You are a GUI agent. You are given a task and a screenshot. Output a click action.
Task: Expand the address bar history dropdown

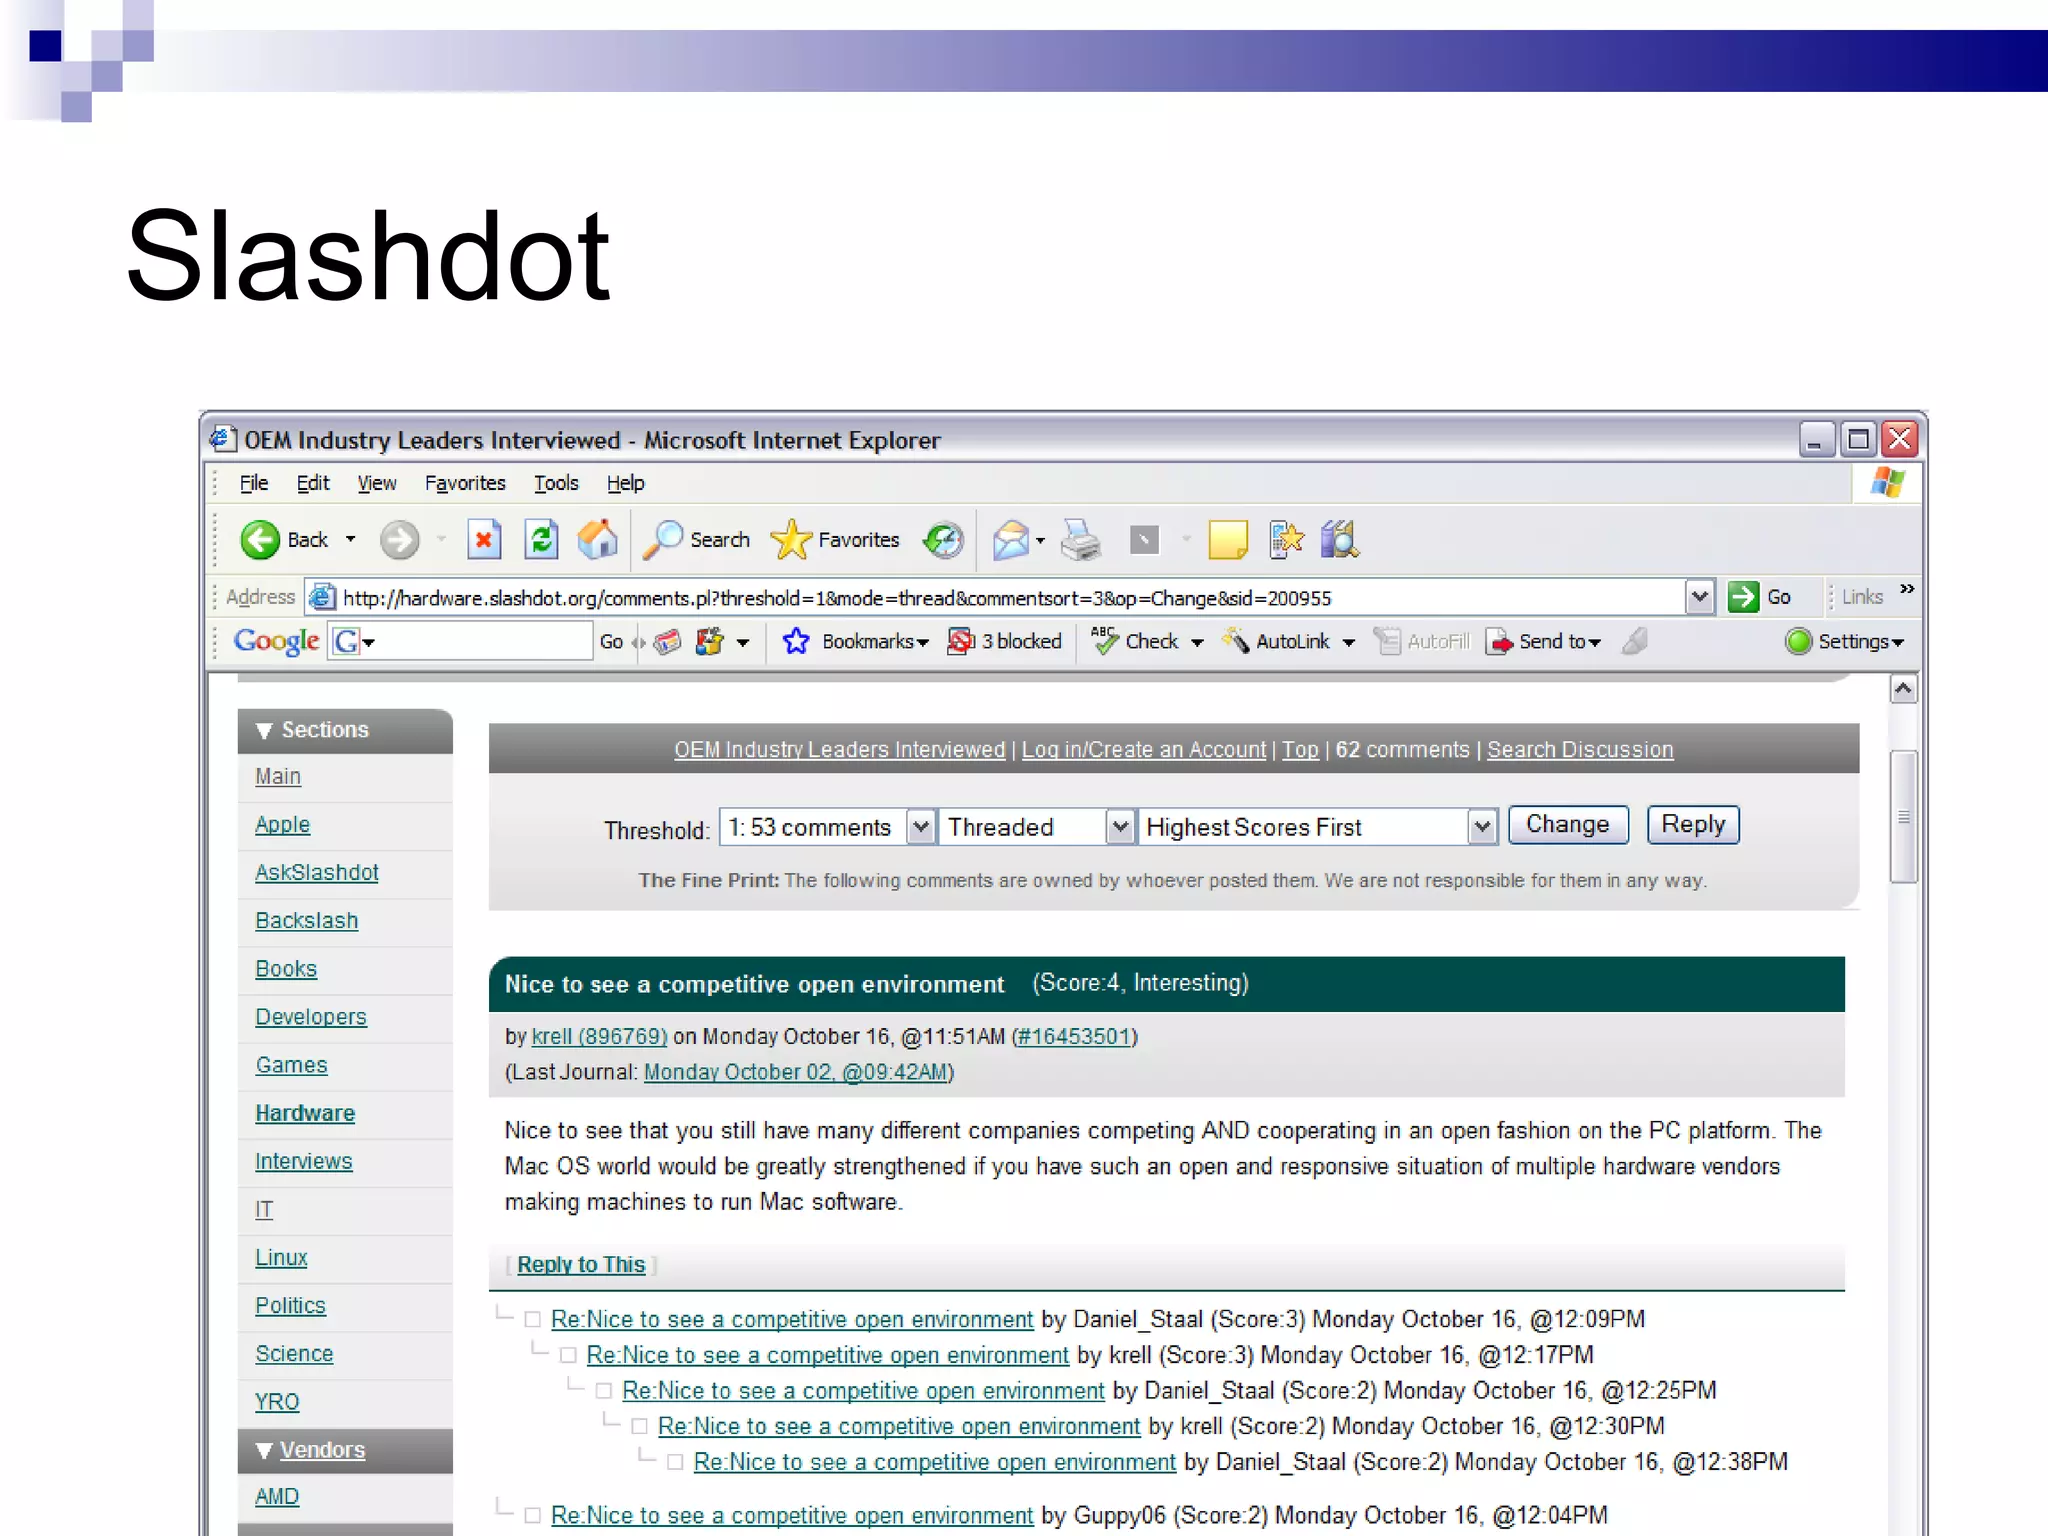click(1699, 597)
